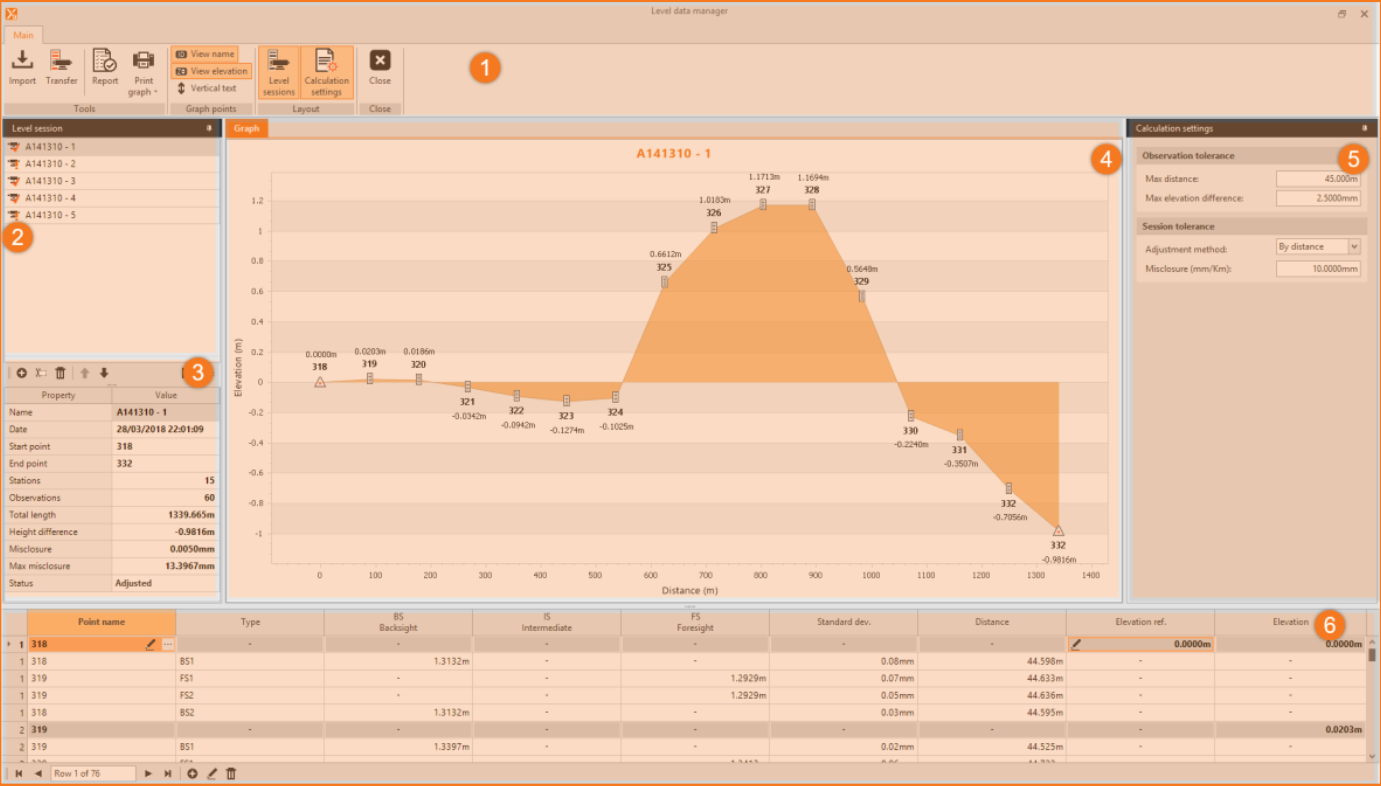
Task: Add a new level session with plus icon
Action: (22, 373)
